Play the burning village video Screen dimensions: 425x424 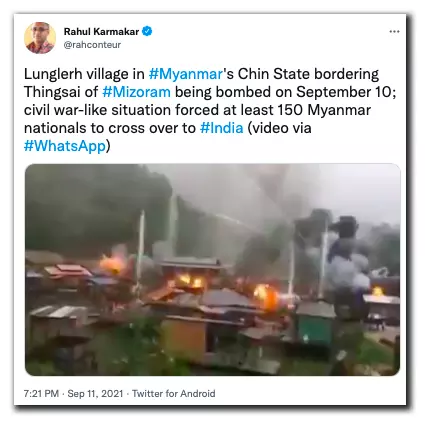213,270
